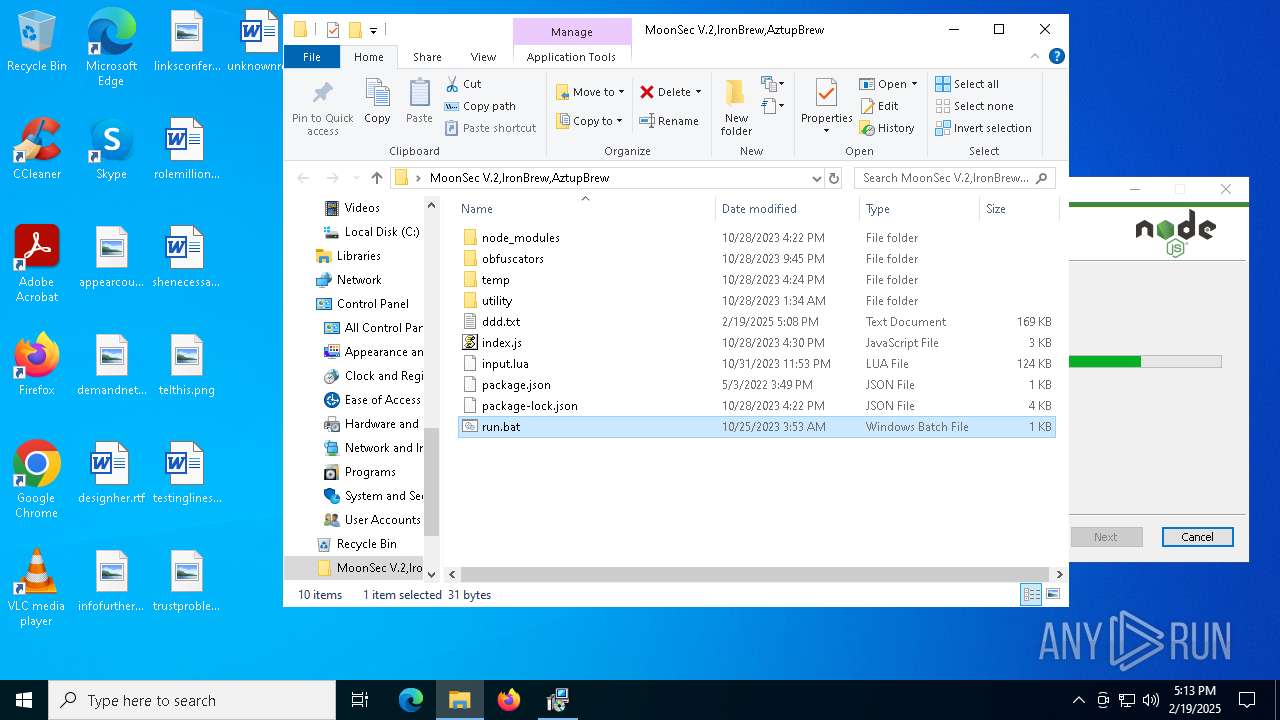This screenshot has height=720, width=1280.
Task: Click Node.js installer progress bar
Action: (1145, 362)
